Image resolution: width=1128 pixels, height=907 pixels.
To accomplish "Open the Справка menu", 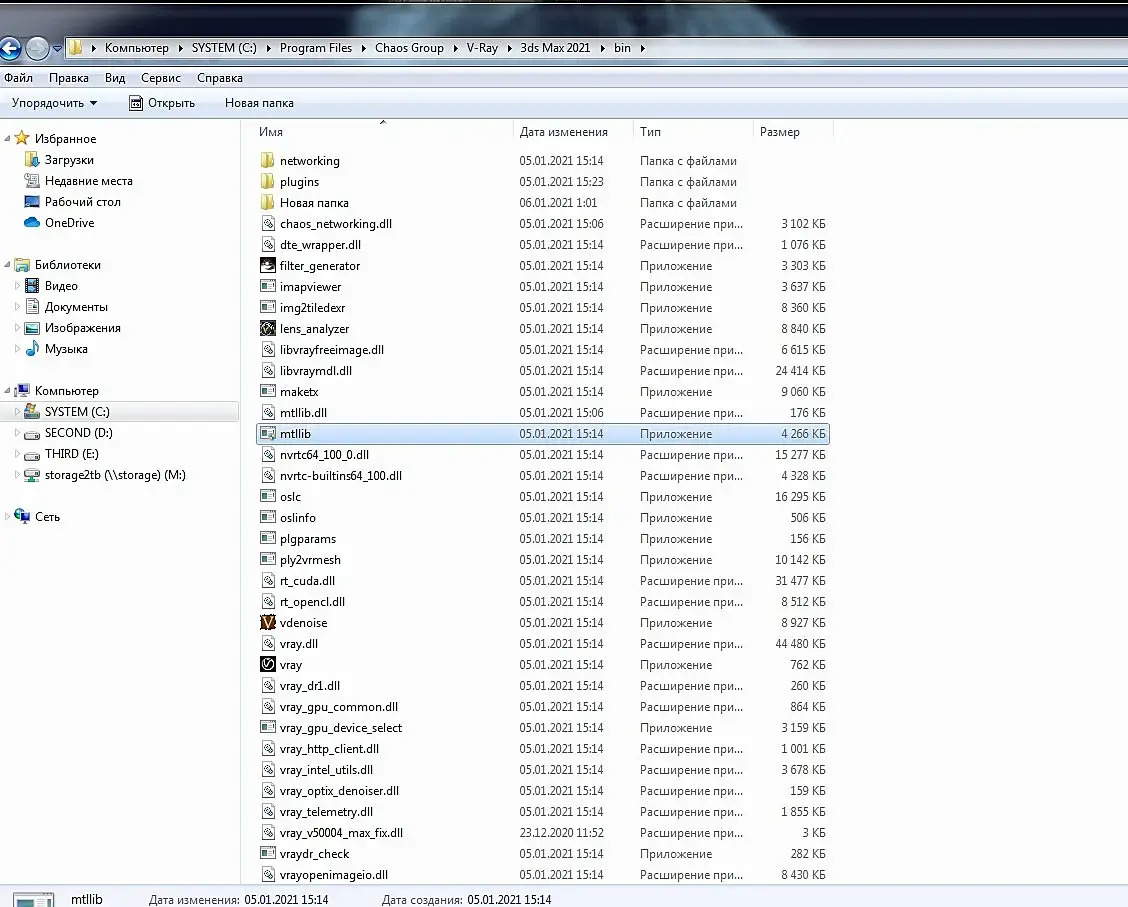I will click(x=219, y=78).
